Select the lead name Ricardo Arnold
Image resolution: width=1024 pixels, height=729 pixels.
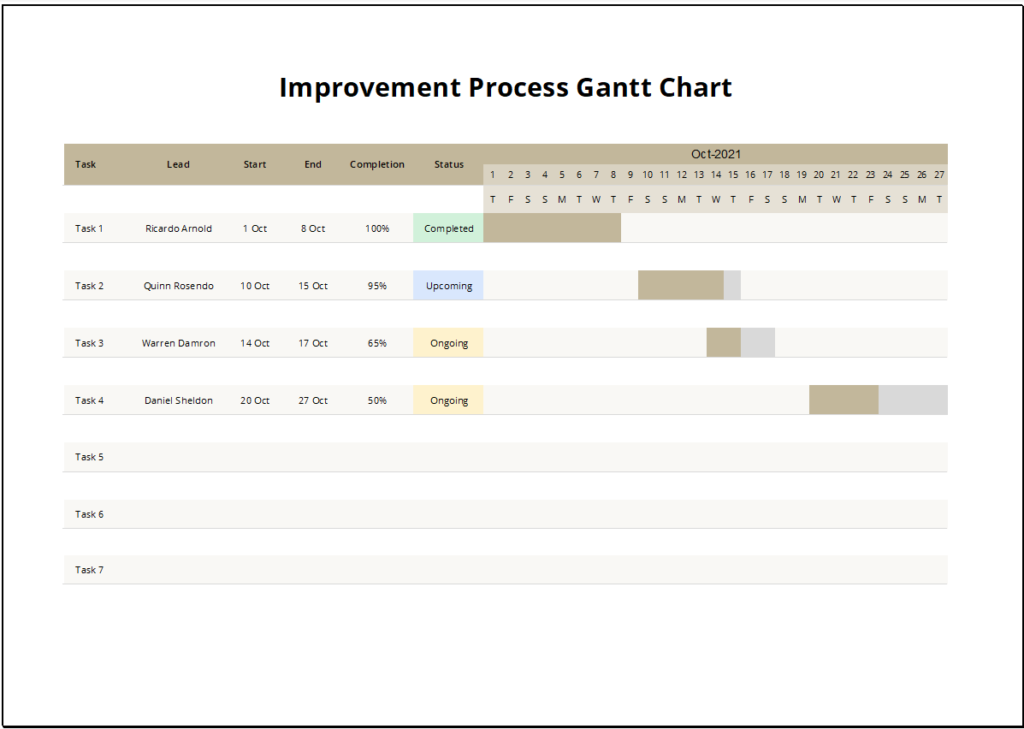(178, 228)
